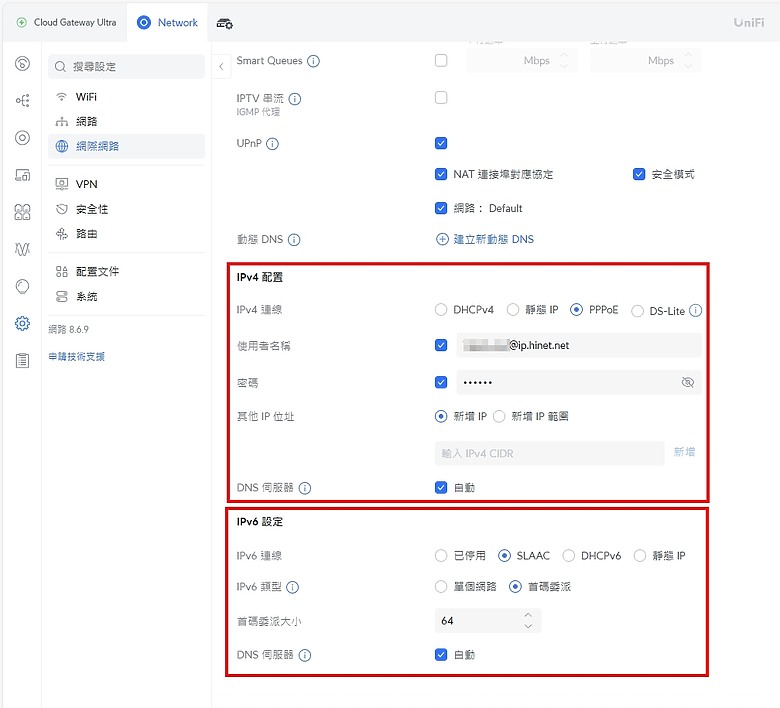Viewport: 780px width, 708px height.
Task: Uncheck 安全模式 checkbox
Action: click(639, 174)
